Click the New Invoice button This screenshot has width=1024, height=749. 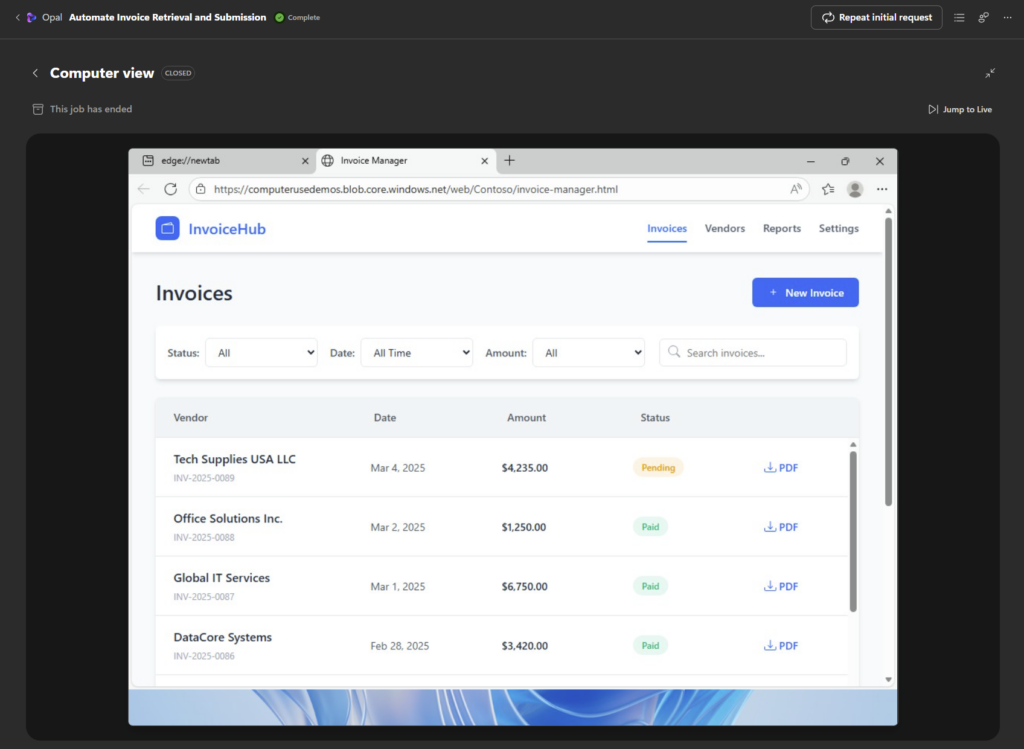805,293
